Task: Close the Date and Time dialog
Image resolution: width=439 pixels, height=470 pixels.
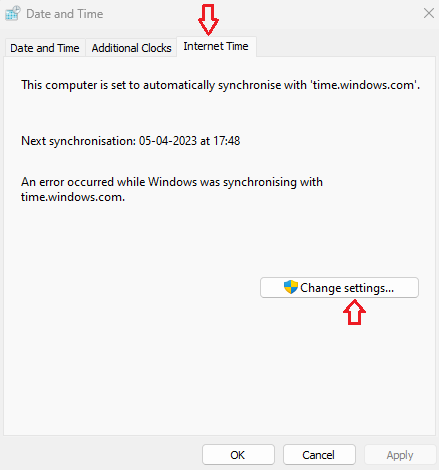Action: (x=429, y=13)
